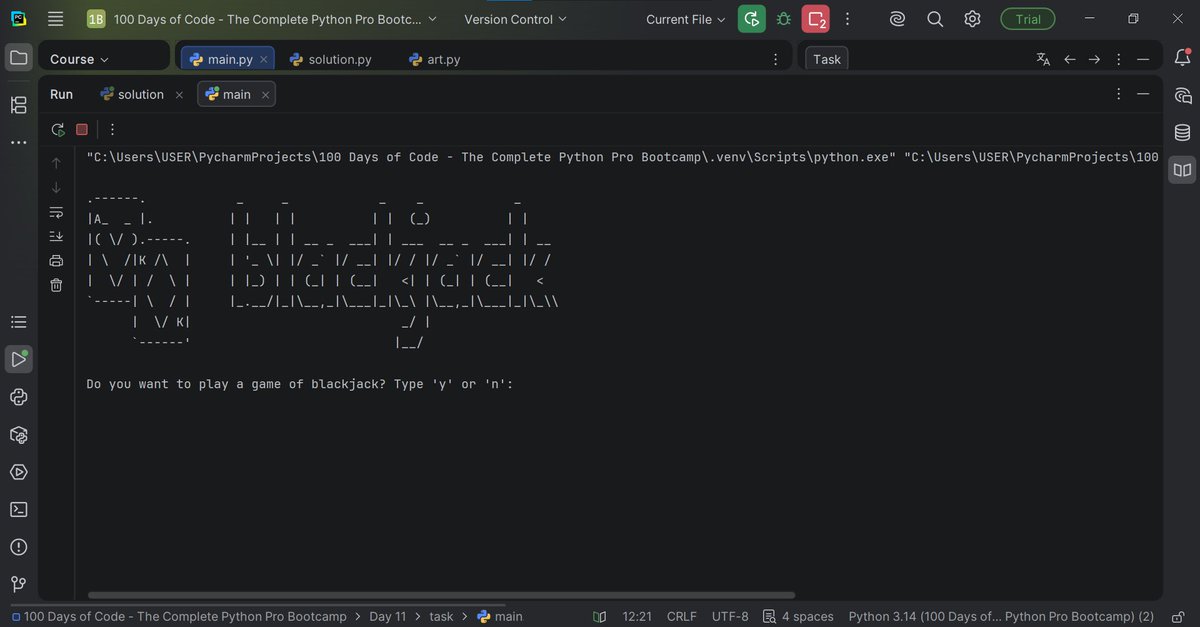Open the Python Console tool window
Viewport: 1200px width, 627px height.
[18, 396]
